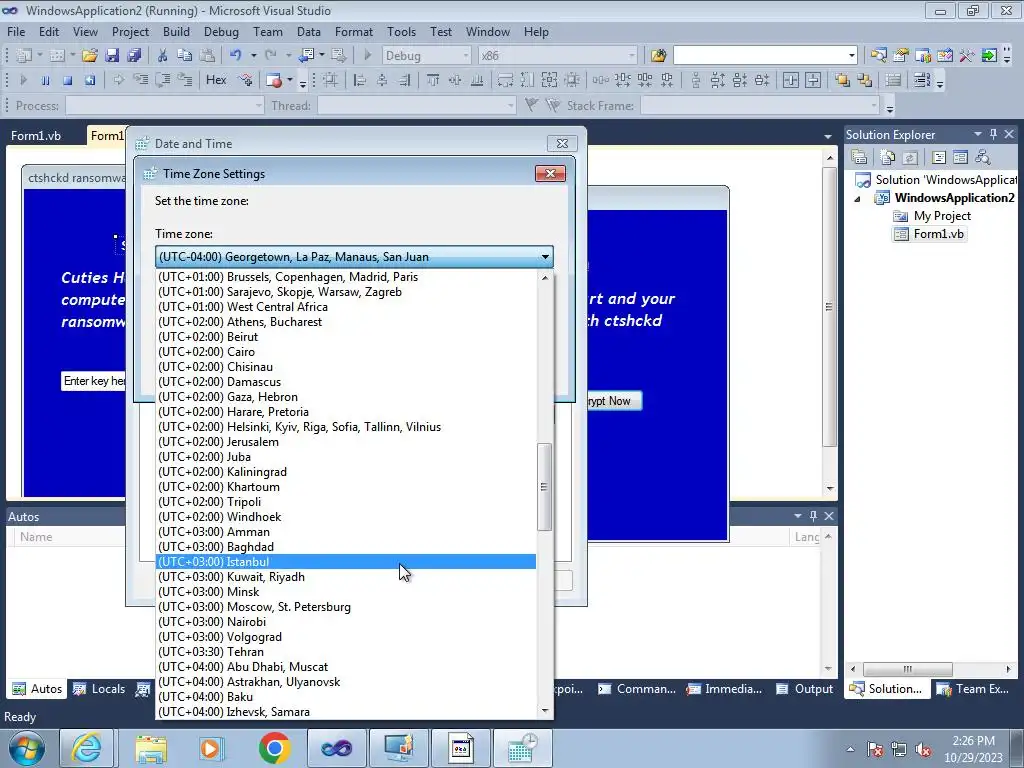The height and width of the screenshot is (768, 1024).
Task: Click time zone list scroll down arrow
Action: (x=545, y=711)
